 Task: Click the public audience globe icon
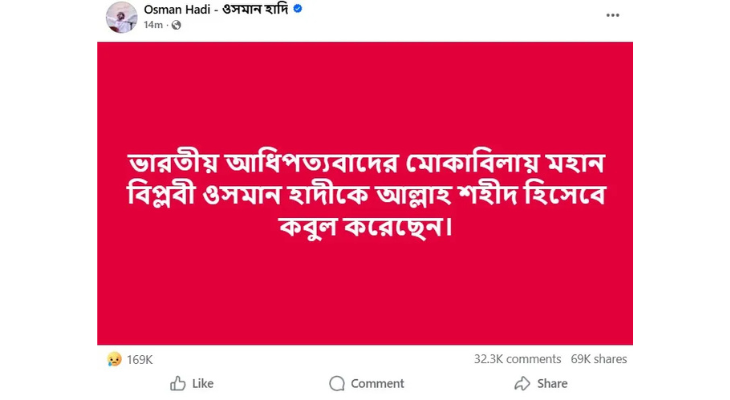coord(176,25)
